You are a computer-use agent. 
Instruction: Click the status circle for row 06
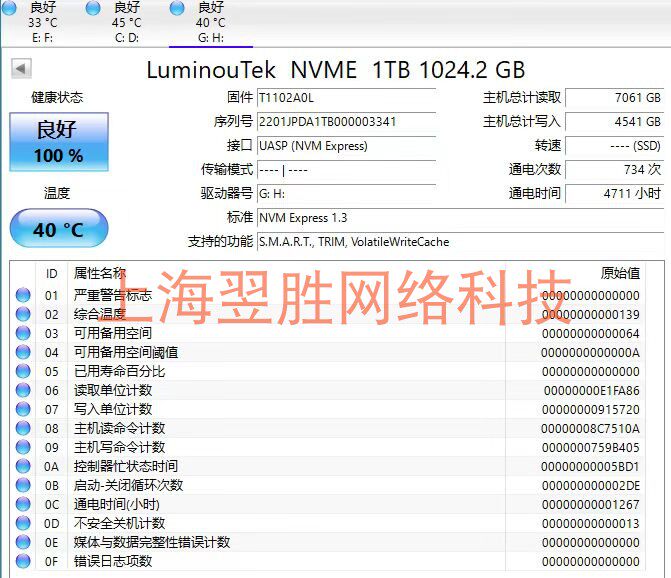23,390
